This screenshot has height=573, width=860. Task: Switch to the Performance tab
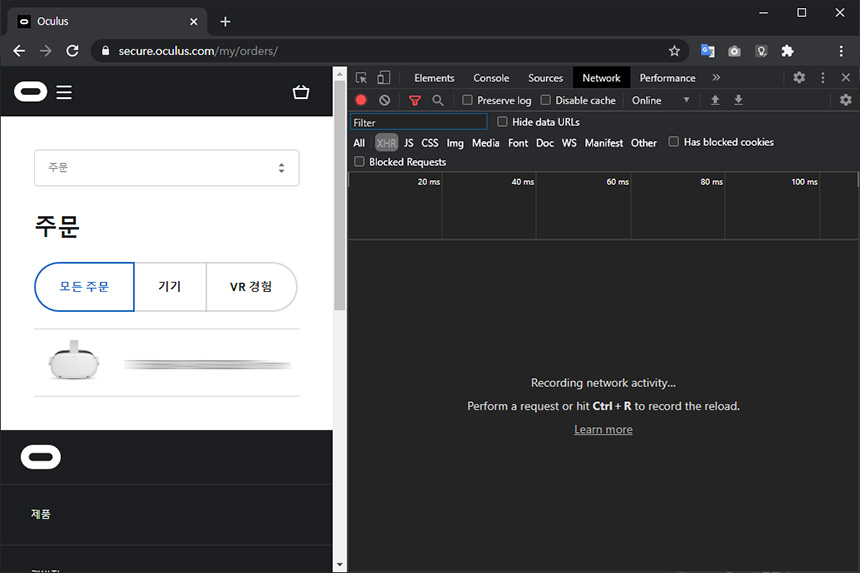(667, 78)
